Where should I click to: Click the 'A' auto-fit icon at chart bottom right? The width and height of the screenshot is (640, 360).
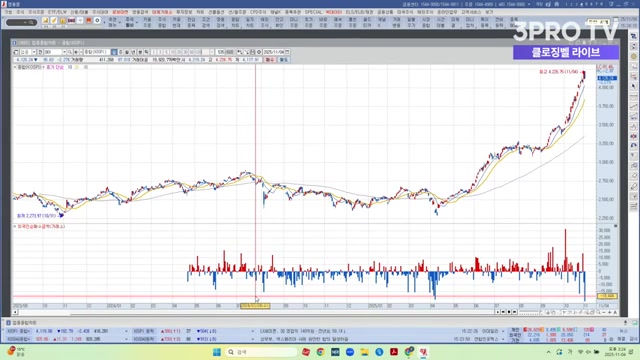pos(615,312)
